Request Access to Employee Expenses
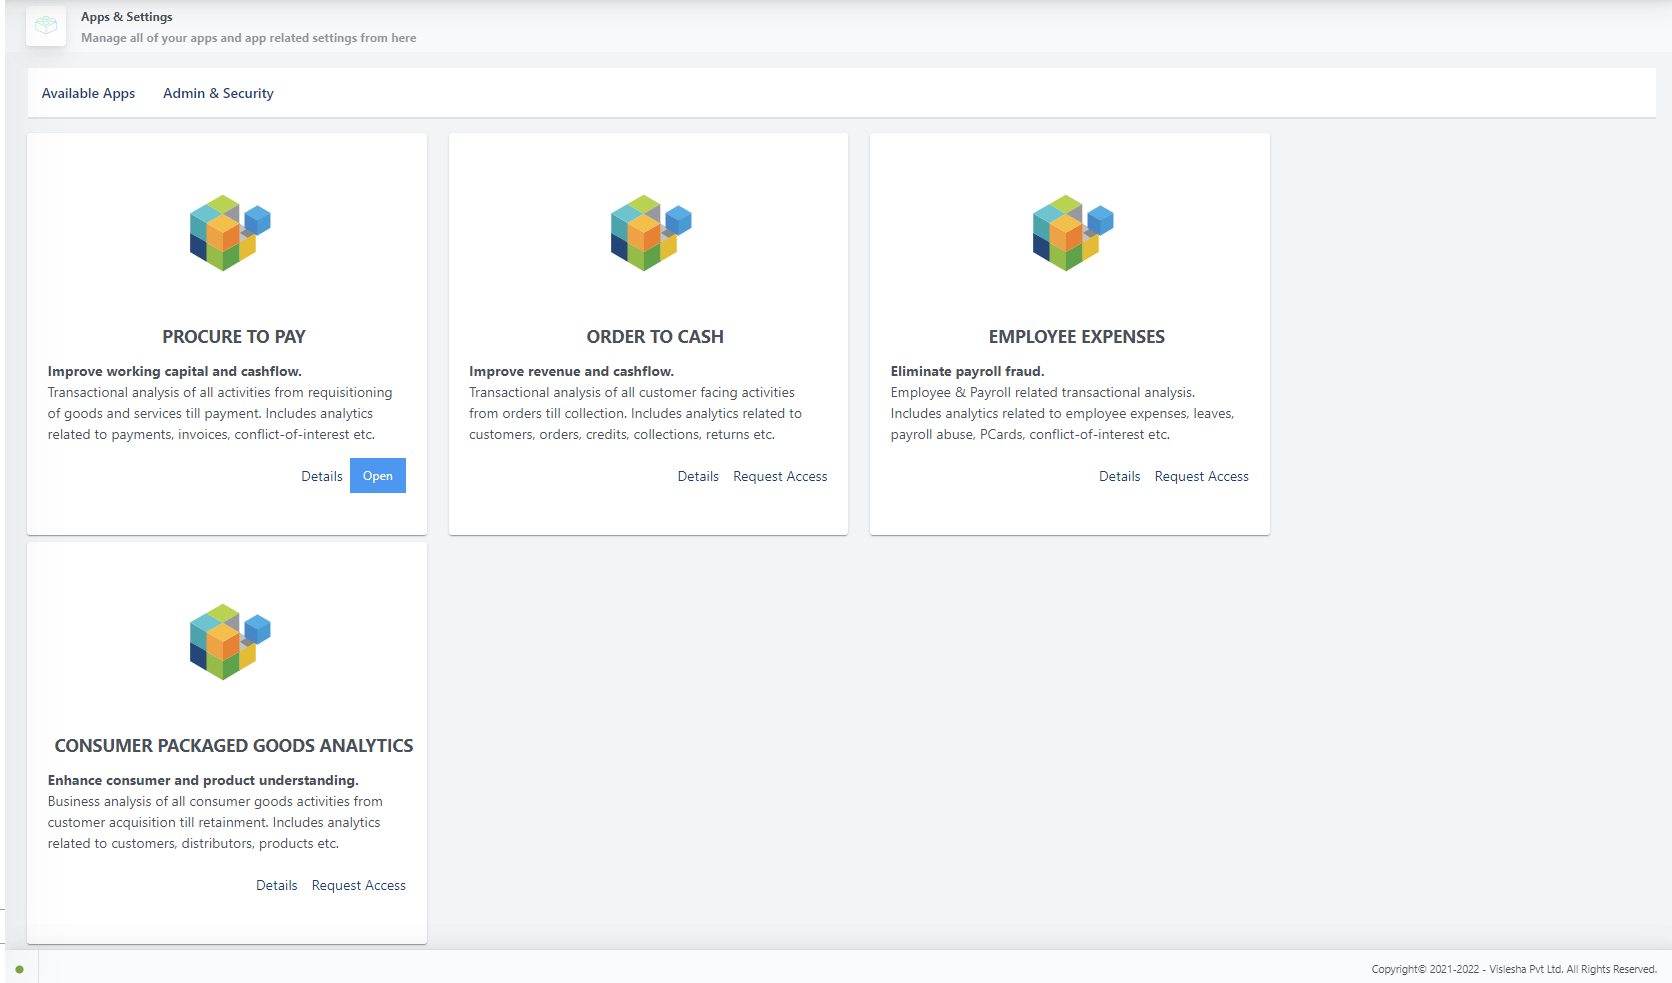The width and height of the screenshot is (1672, 983). coord(1201,476)
